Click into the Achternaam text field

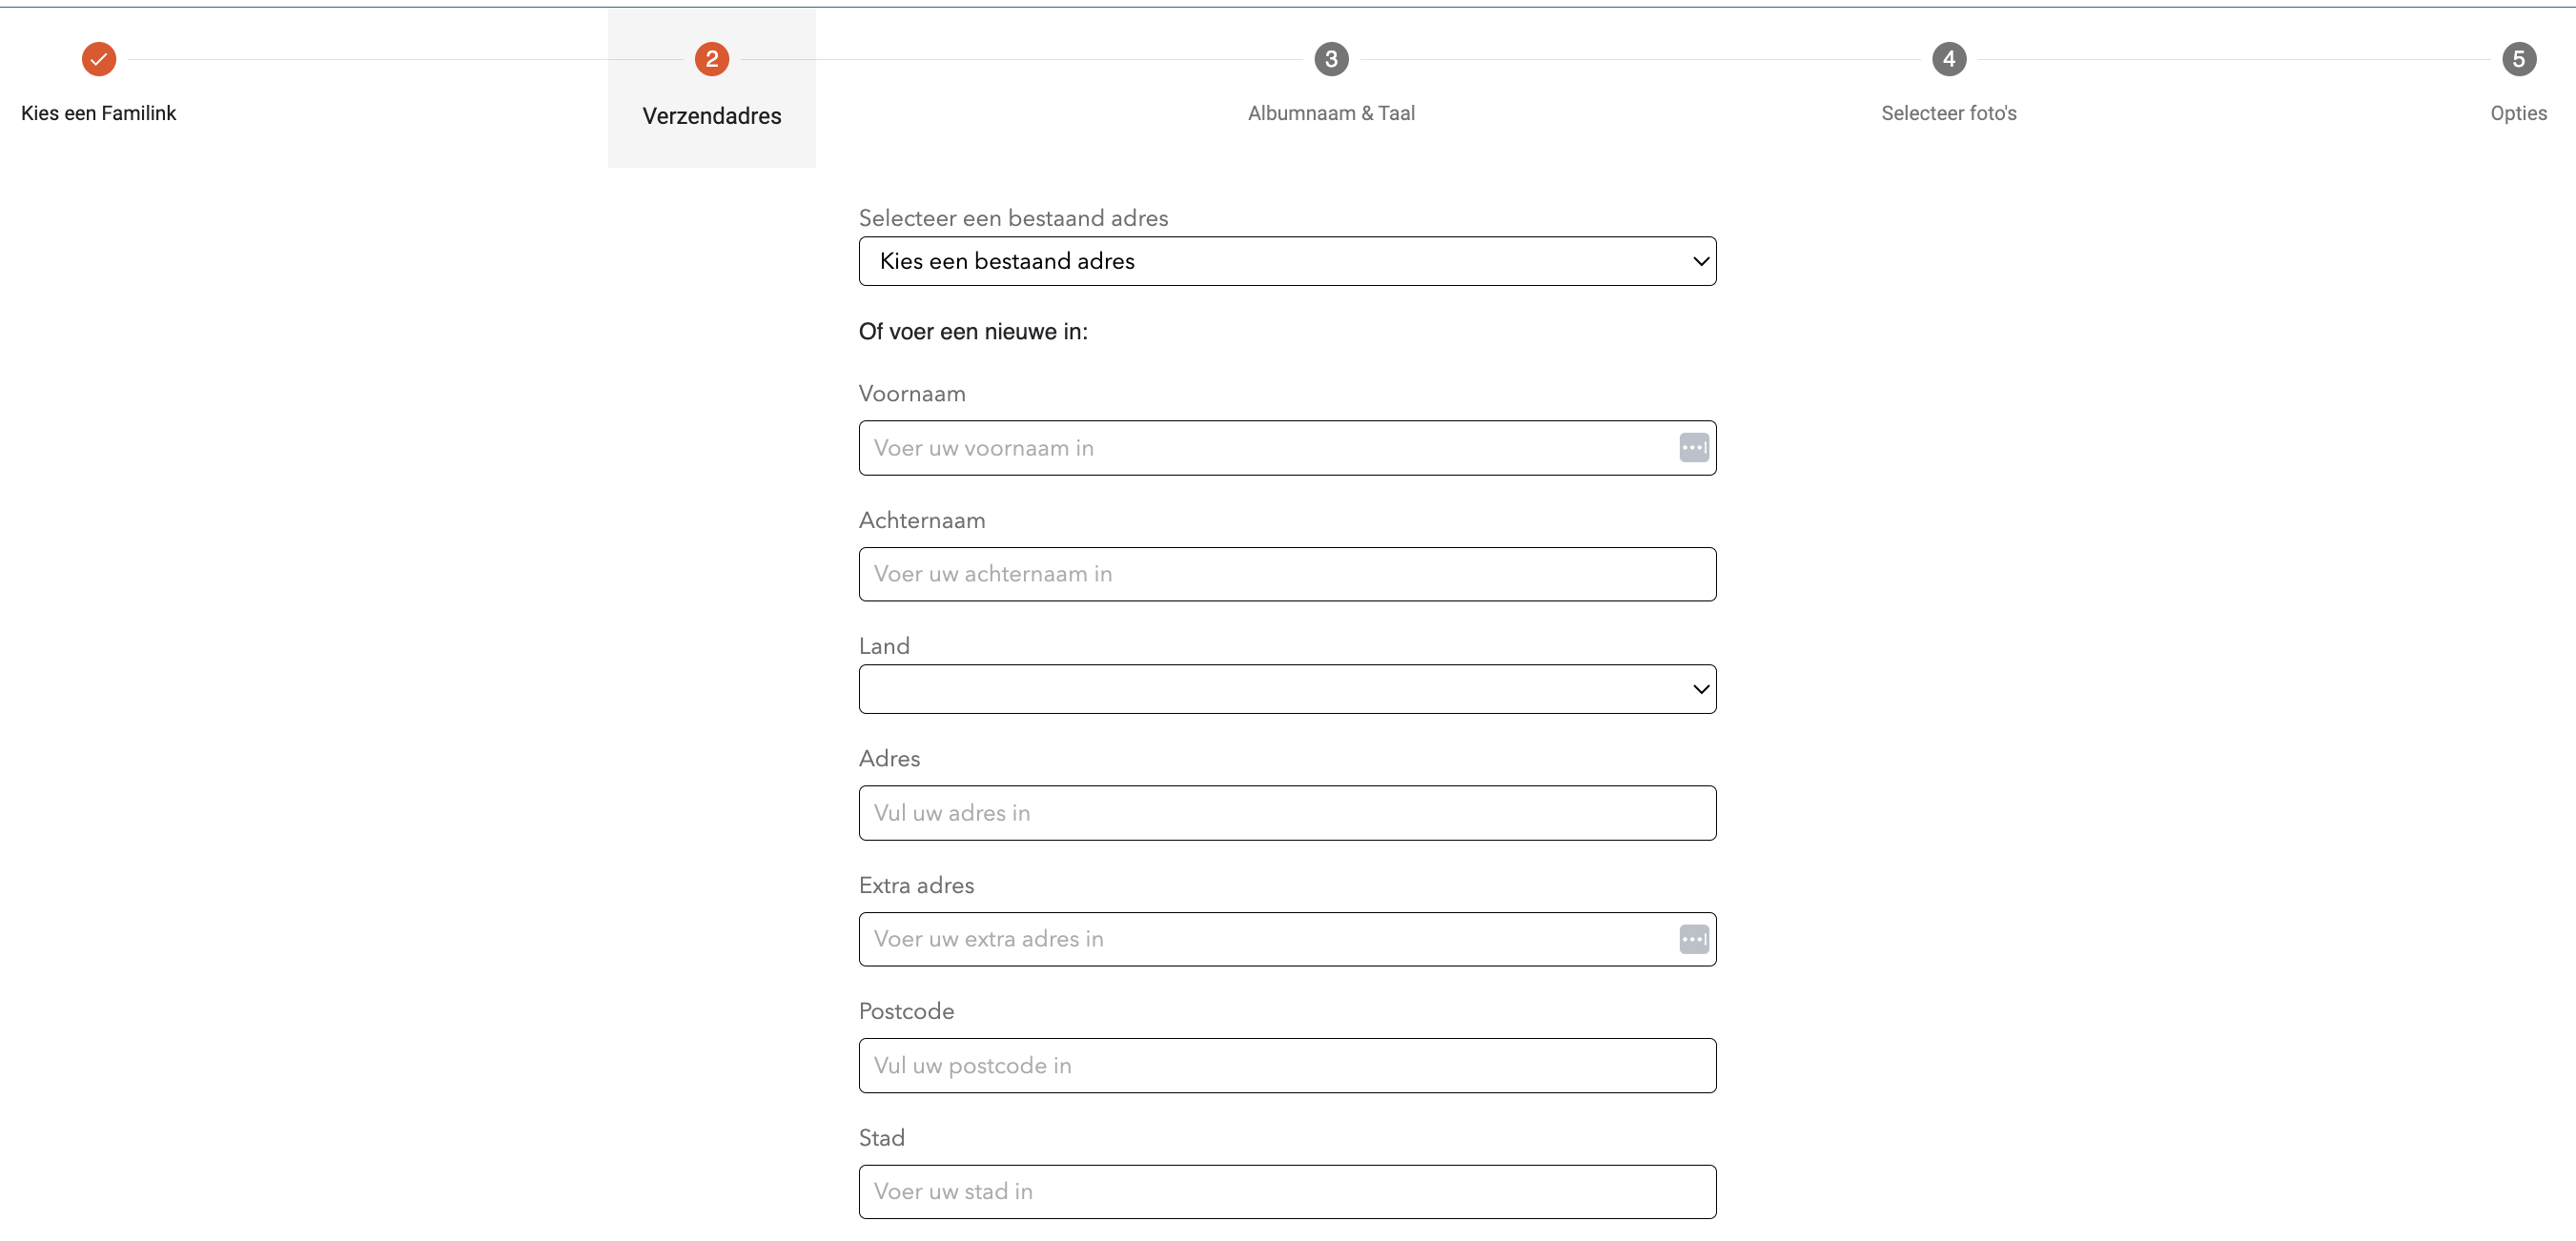pos(1287,574)
